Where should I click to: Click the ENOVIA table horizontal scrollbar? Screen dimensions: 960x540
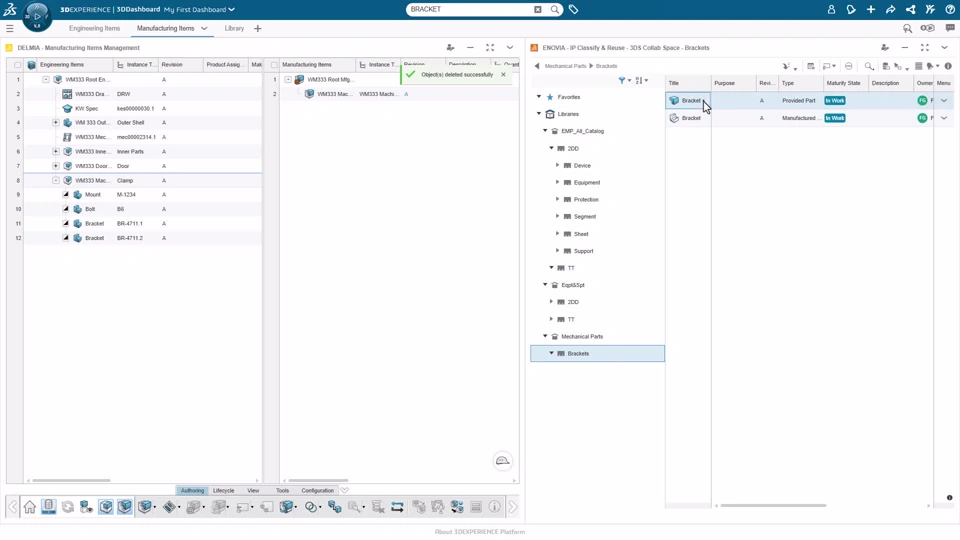[773, 506]
